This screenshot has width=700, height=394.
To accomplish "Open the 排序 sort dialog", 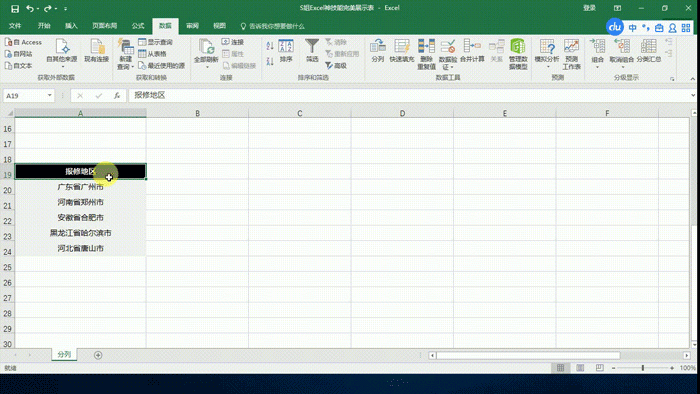I will coord(286,50).
